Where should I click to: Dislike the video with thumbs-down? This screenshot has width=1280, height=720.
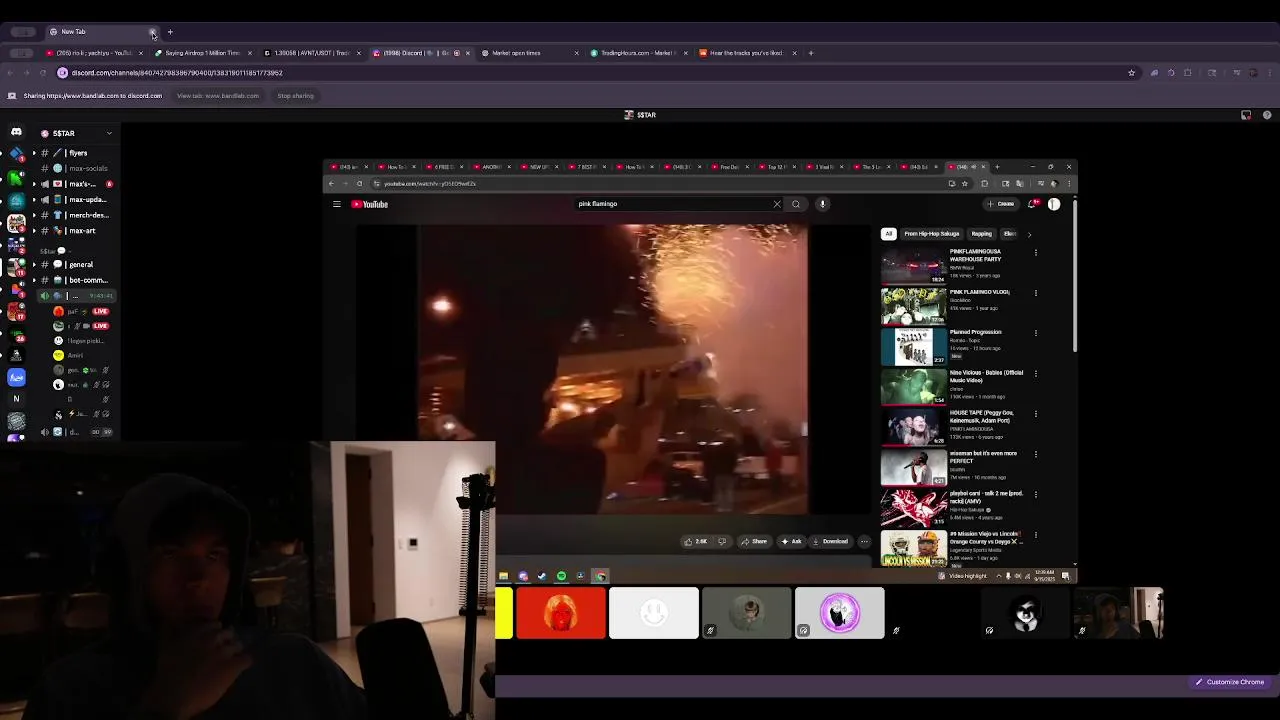(x=722, y=542)
